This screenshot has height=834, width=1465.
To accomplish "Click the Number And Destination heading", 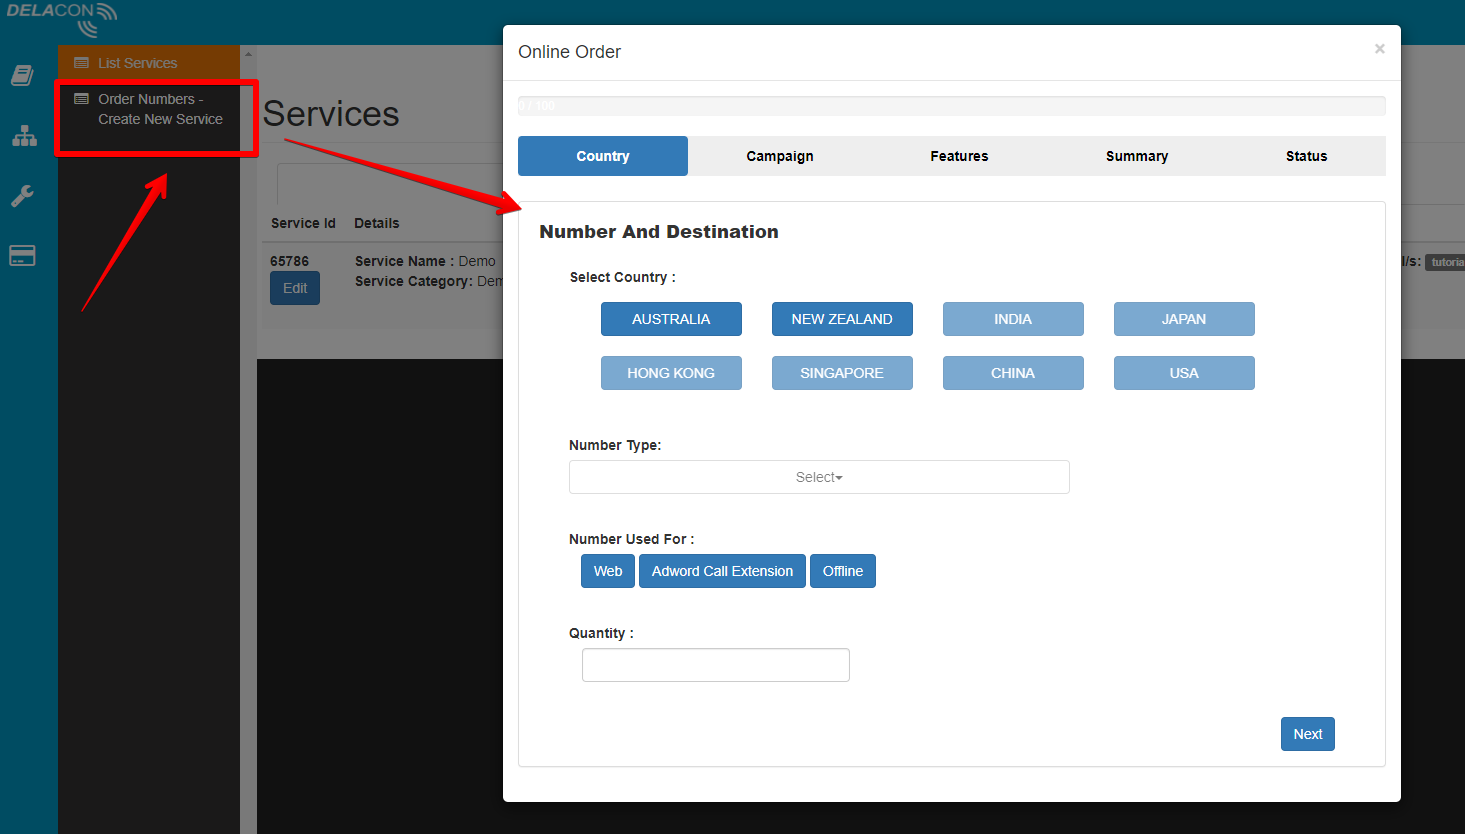I will 659,232.
